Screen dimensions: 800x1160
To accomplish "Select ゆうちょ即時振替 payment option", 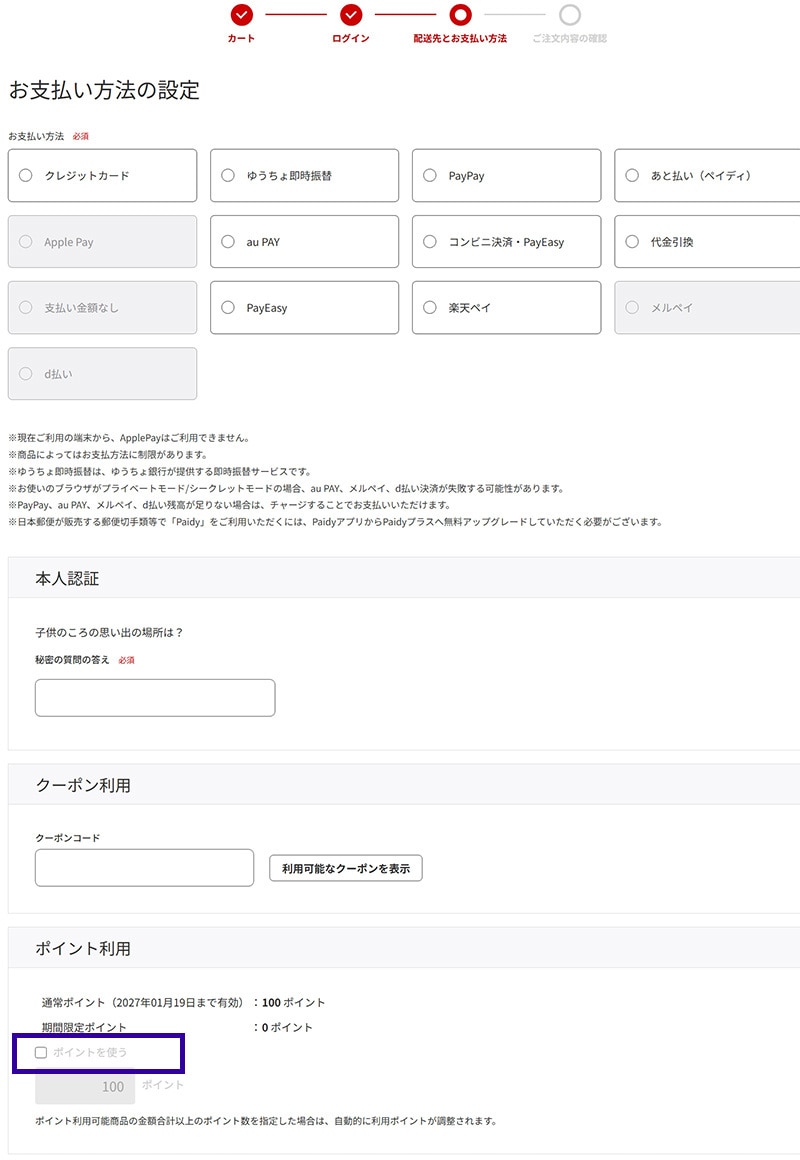I will 304,176.
